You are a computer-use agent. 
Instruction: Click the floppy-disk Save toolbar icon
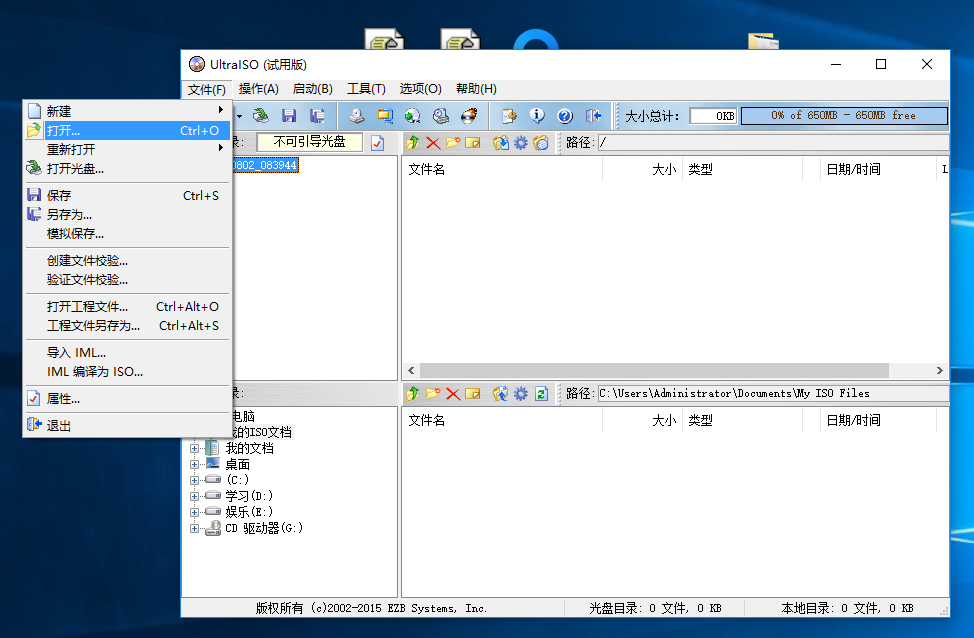(289, 116)
